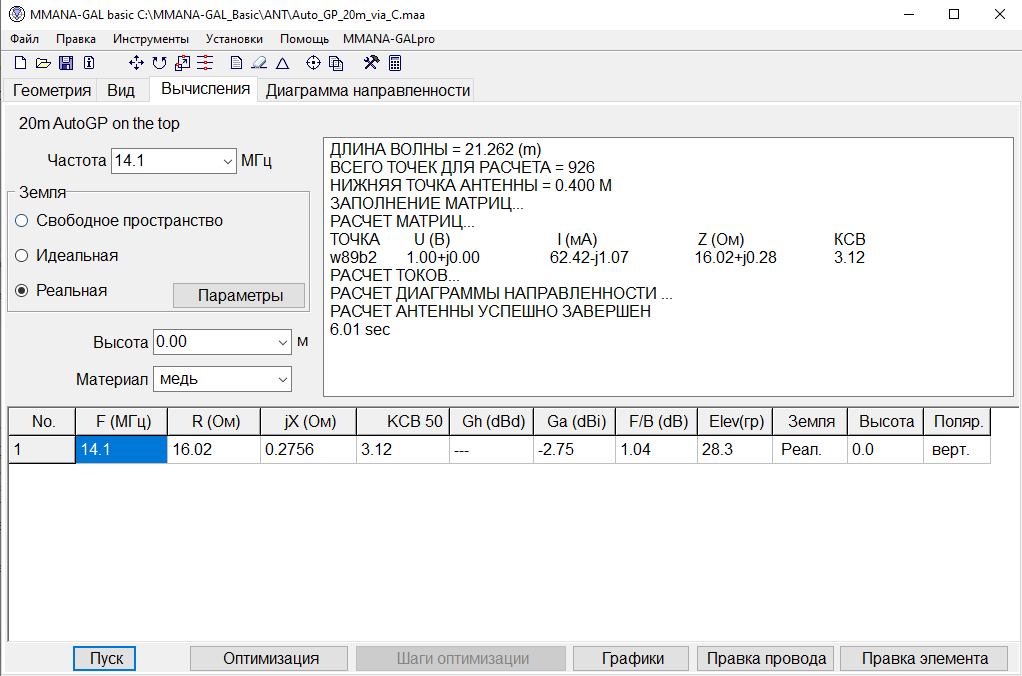Click the Rotate arrow toolbar icon
The width and height of the screenshot is (1022, 676).
pyautogui.click(x=159, y=63)
